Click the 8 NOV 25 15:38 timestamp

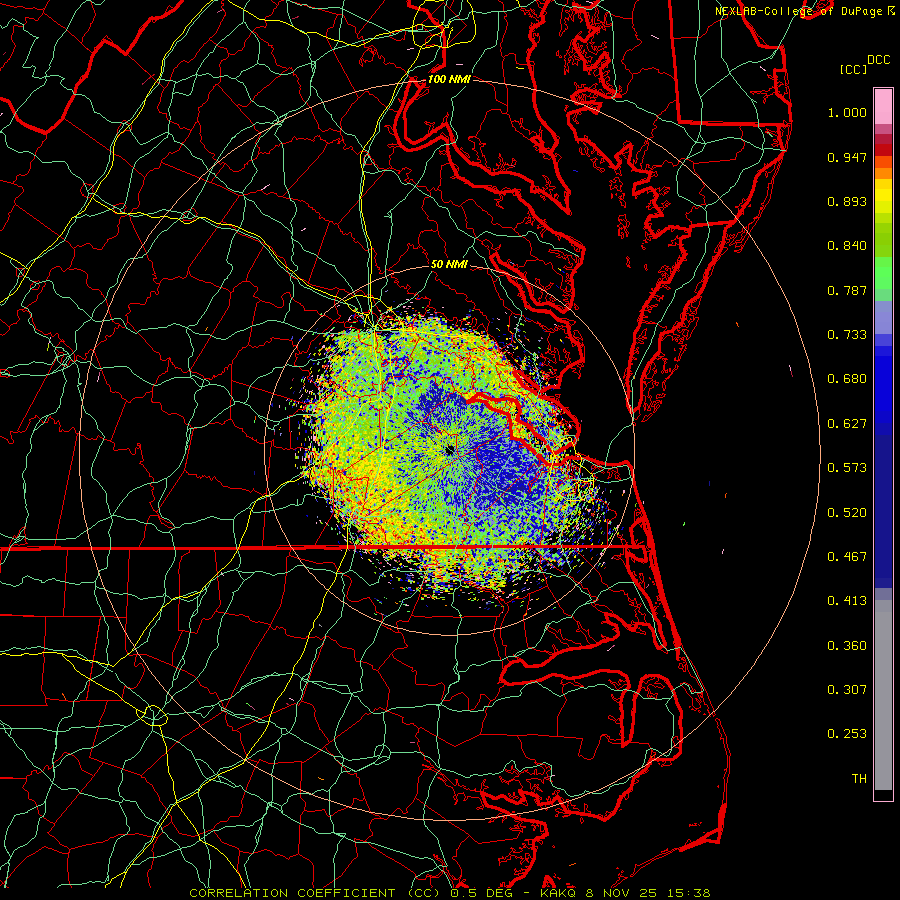pyautogui.click(x=647, y=893)
